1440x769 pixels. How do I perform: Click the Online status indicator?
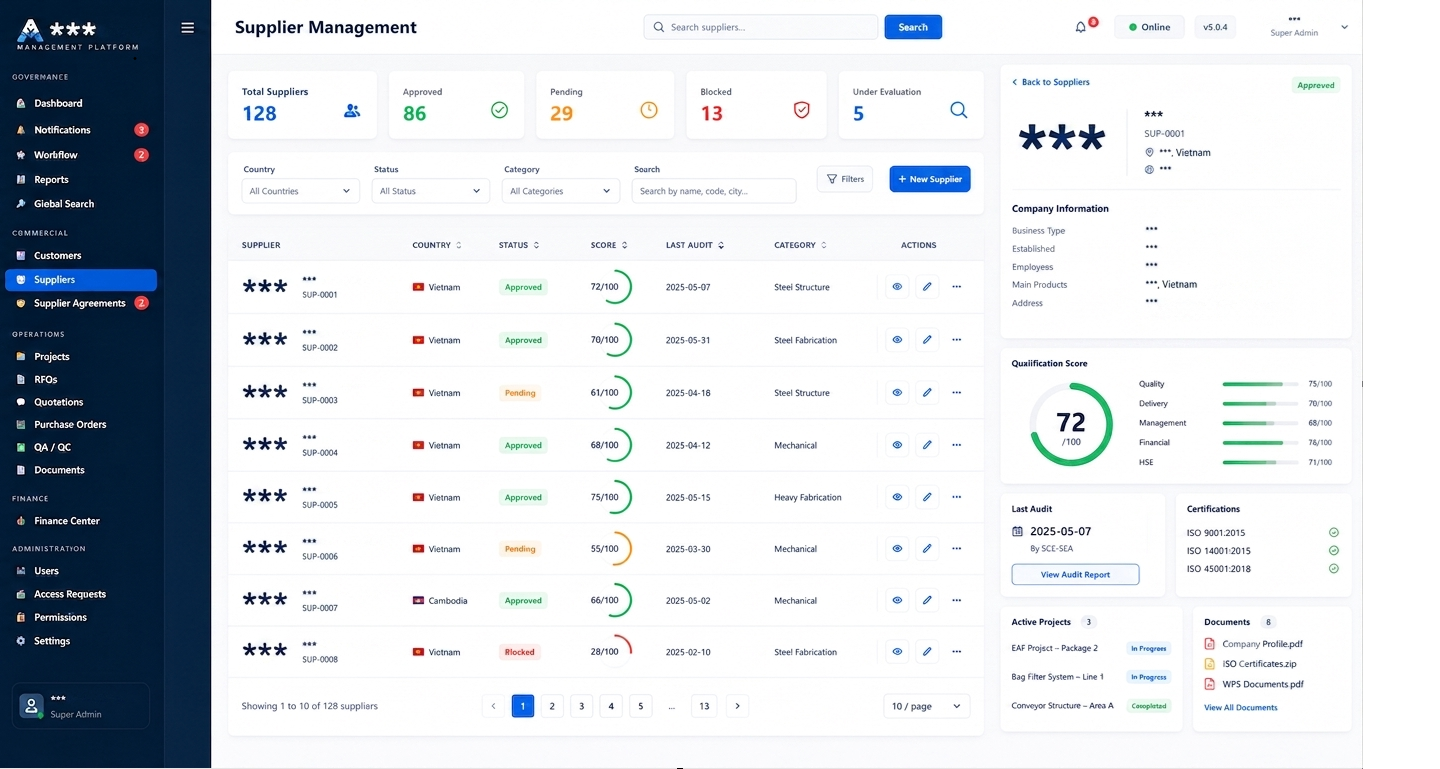point(1150,27)
